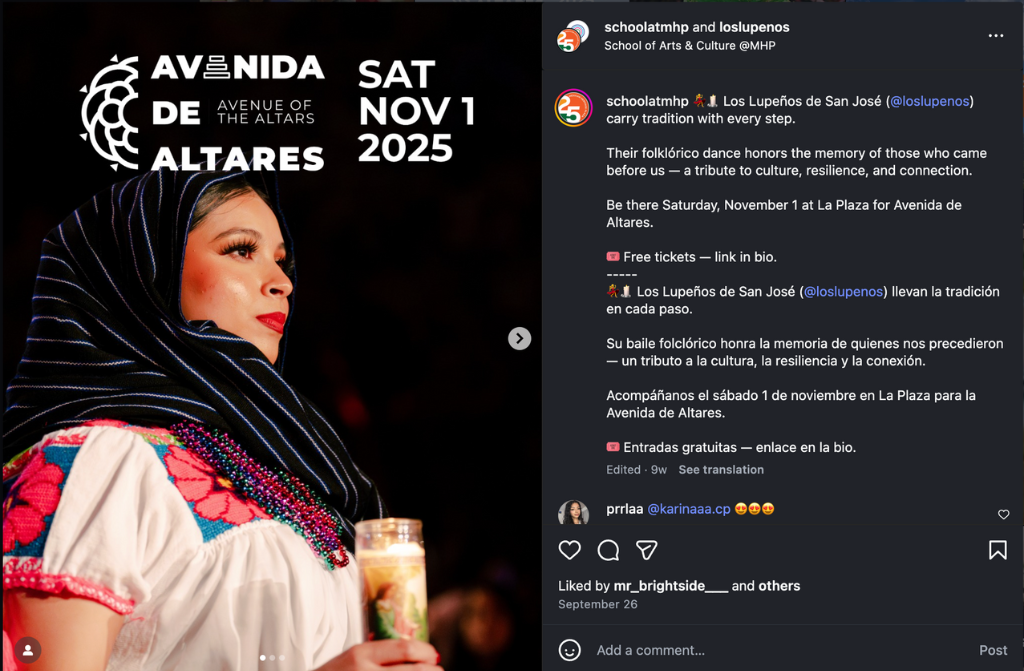Open the emoji picker smiley icon
1024x671 pixels.
point(569,650)
